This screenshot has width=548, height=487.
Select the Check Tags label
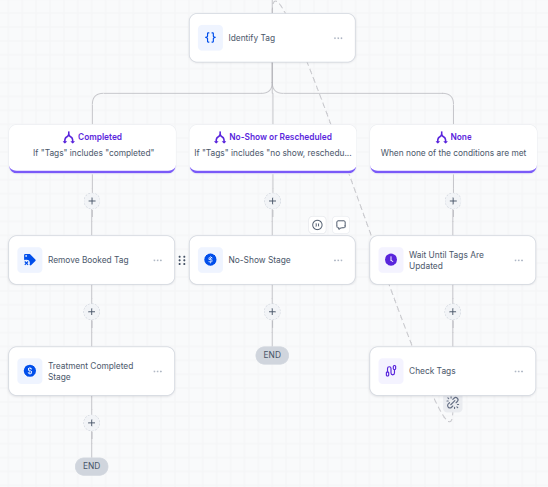(x=432, y=371)
